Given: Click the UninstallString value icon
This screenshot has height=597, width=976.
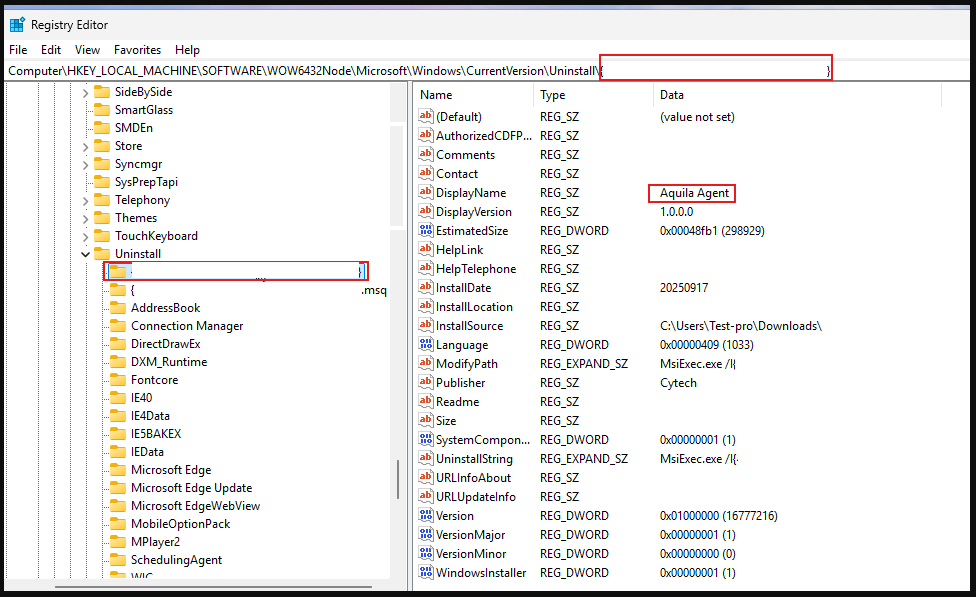Looking at the screenshot, I should click(x=425, y=459).
